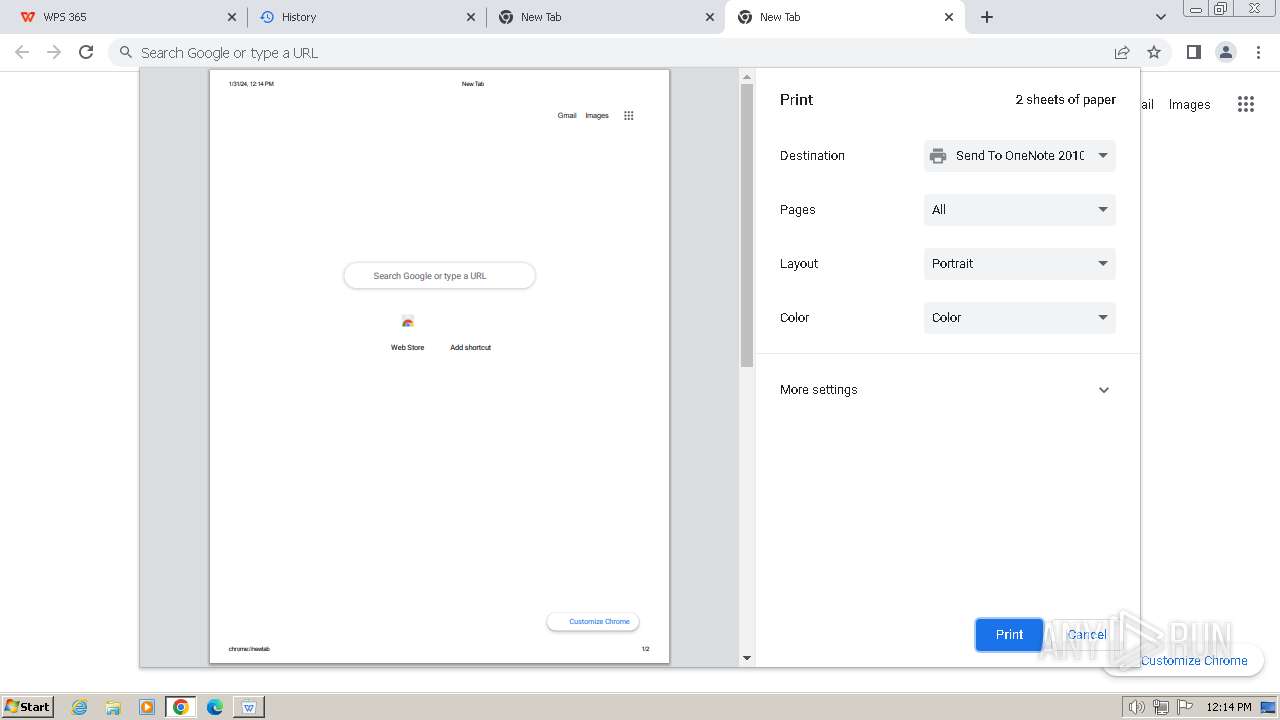Open the Images link behind the dialog
The height and width of the screenshot is (720, 1280).
[x=1189, y=104]
